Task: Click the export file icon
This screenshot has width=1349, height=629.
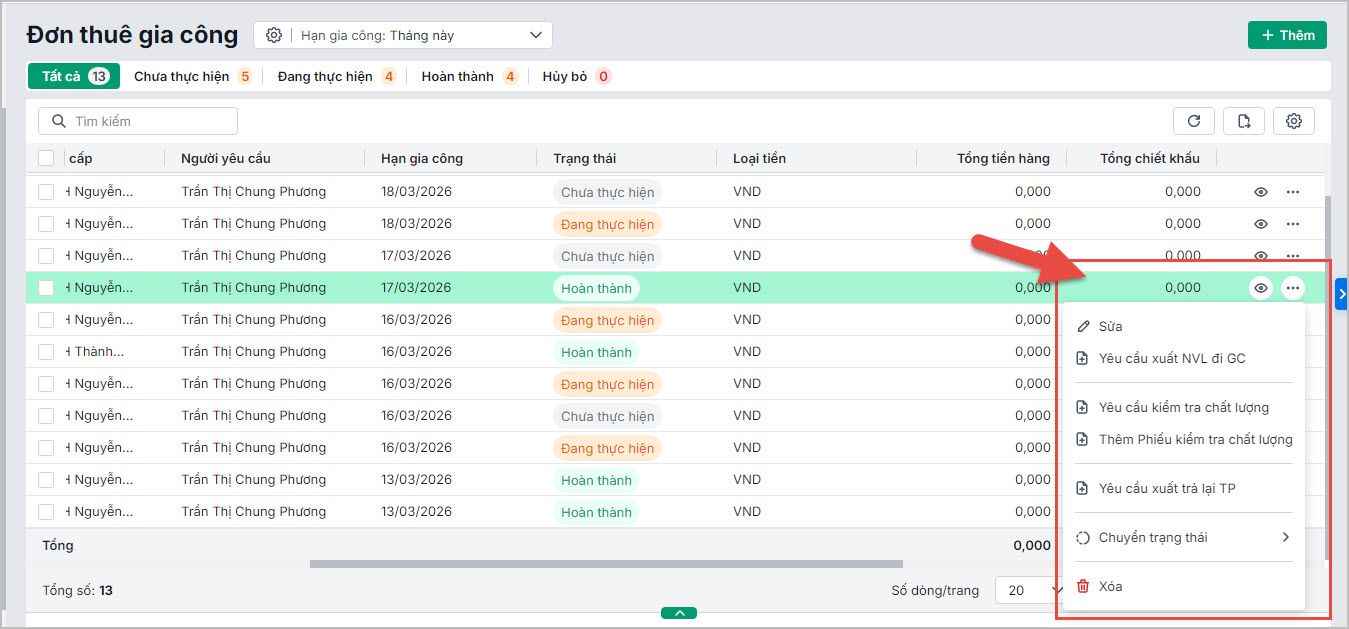Action: point(1243,121)
